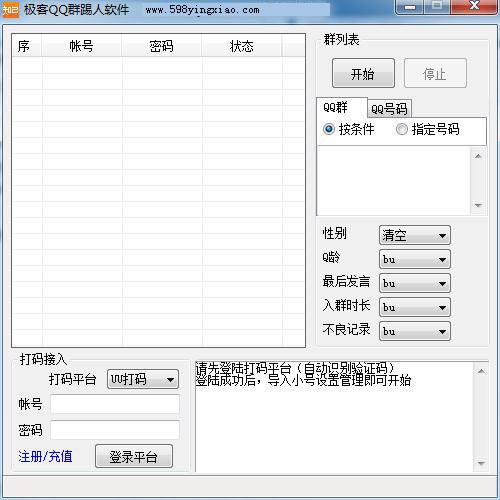Click inside the QQ群 list box
This screenshot has width=500, height=500.
pos(394,181)
